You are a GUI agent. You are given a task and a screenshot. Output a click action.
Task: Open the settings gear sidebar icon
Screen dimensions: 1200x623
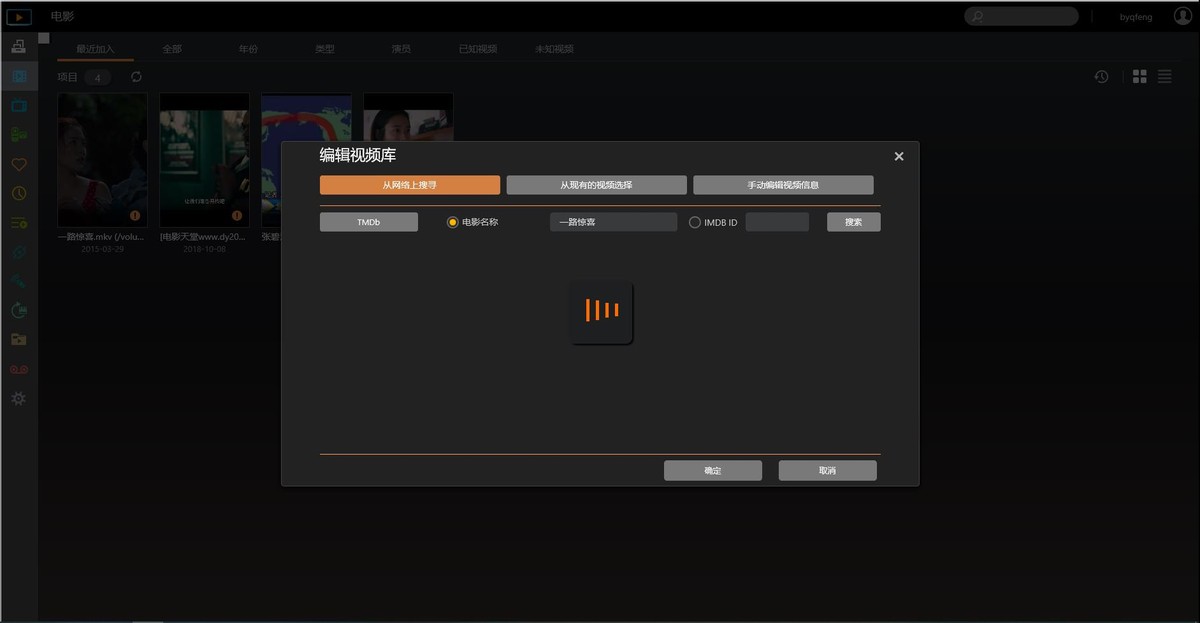[19, 398]
